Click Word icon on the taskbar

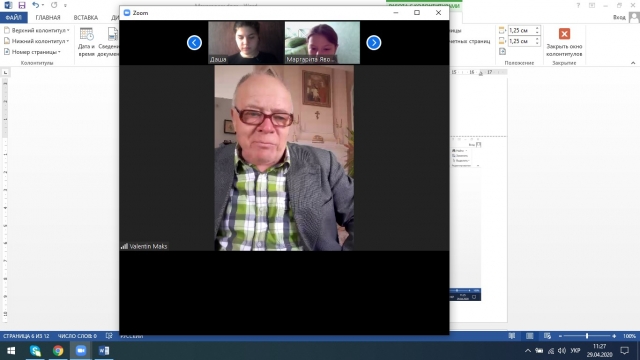104,351
